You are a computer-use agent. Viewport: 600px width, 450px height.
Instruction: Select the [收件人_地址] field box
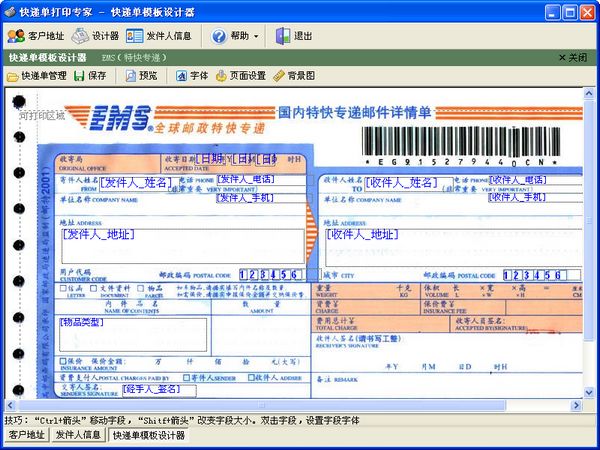453,247
